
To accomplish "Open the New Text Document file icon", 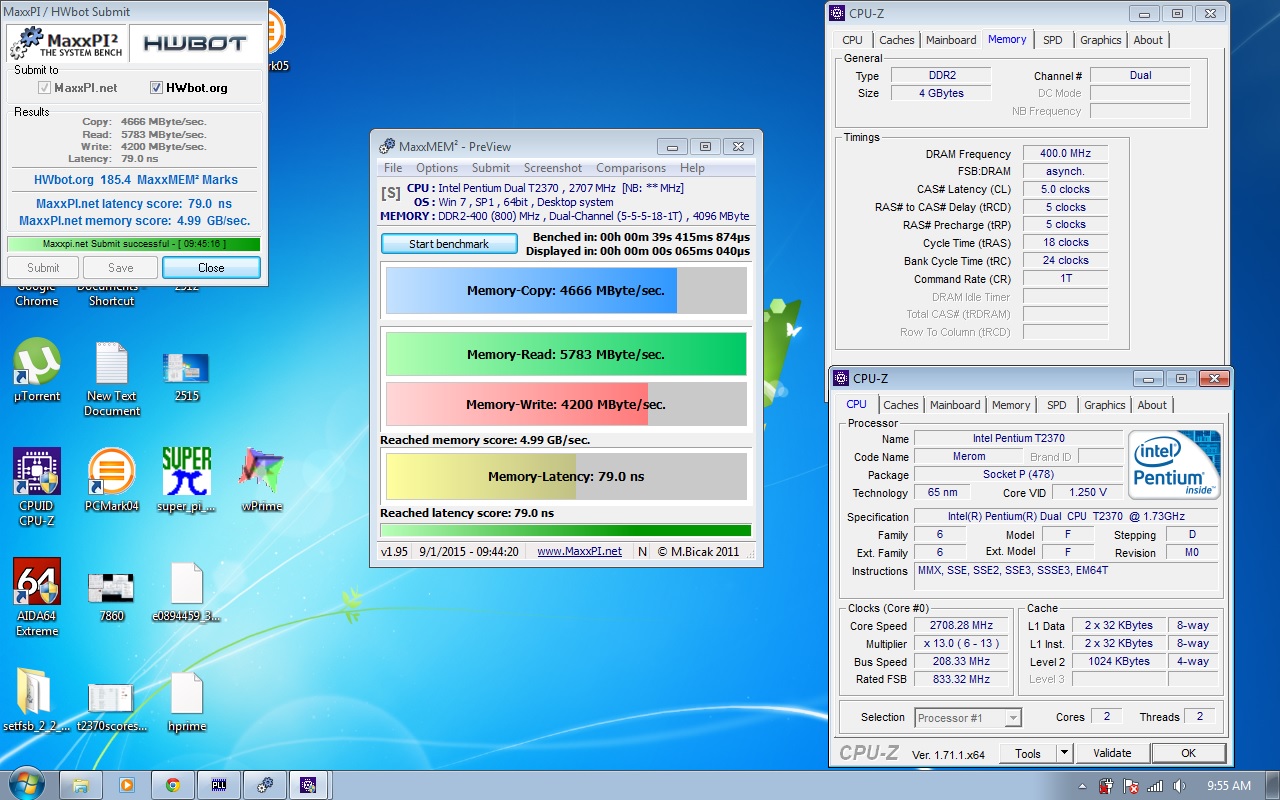I will (112, 378).
